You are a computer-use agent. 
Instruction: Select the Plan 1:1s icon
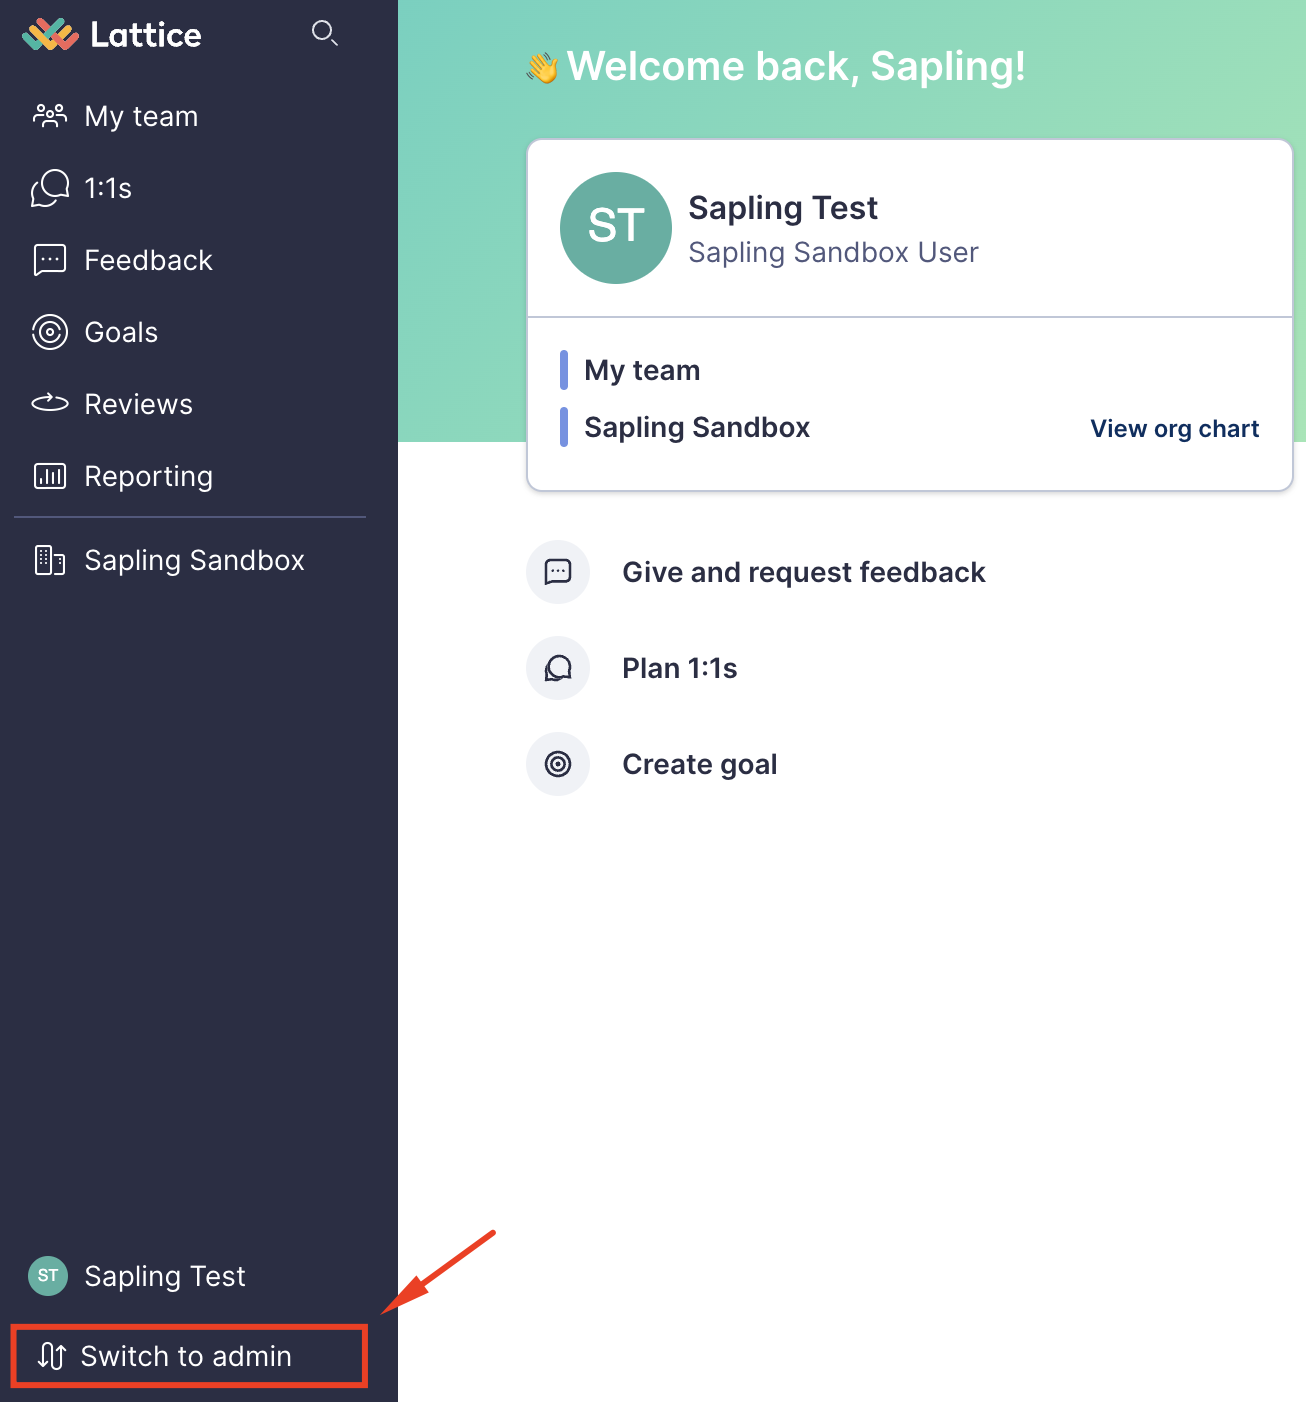point(558,667)
